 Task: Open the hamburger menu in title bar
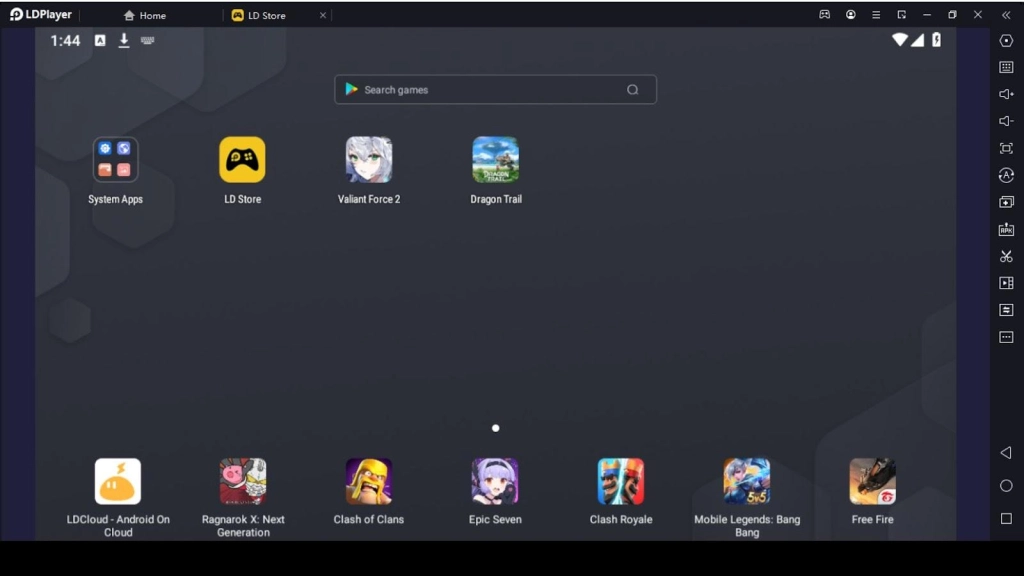(876, 15)
